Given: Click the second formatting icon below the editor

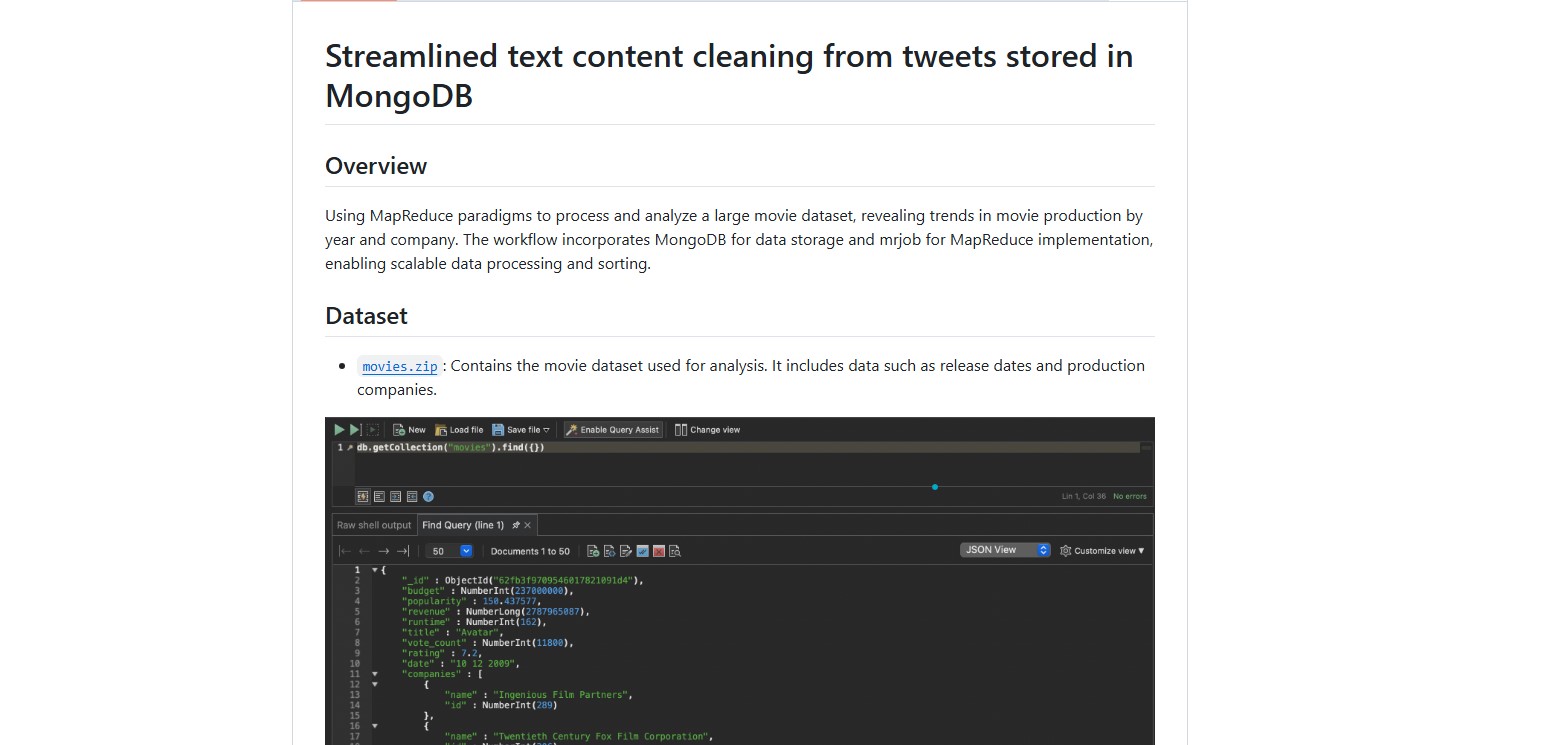Looking at the screenshot, I should pyautogui.click(x=379, y=496).
